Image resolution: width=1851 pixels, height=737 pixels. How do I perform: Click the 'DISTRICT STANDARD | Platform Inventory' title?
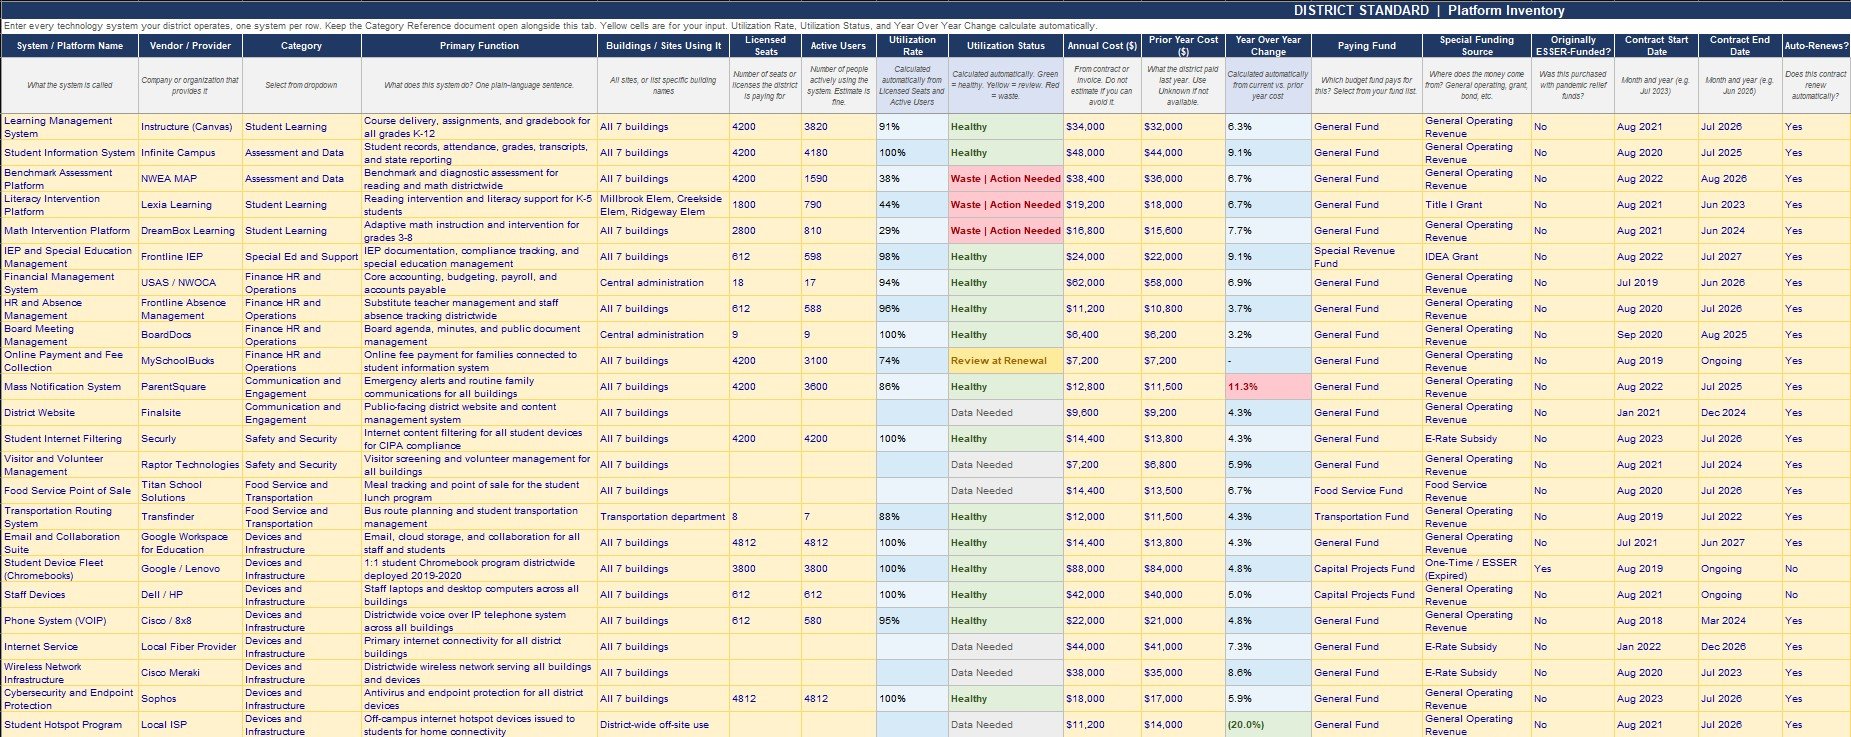pos(1429,10)
